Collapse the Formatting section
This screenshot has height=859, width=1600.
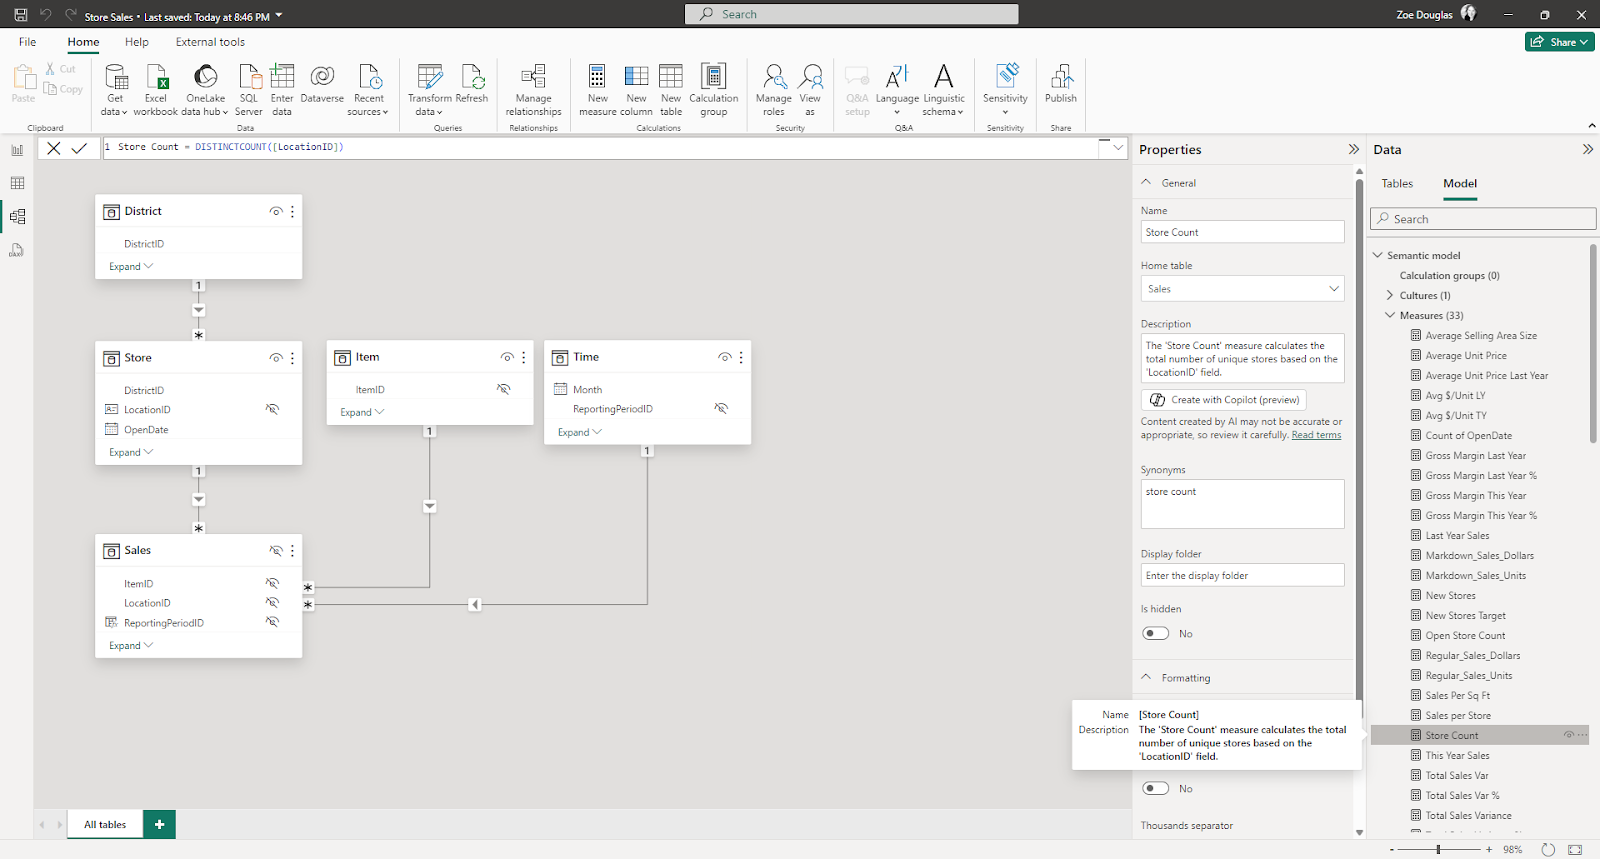(x=1146, y=677)
